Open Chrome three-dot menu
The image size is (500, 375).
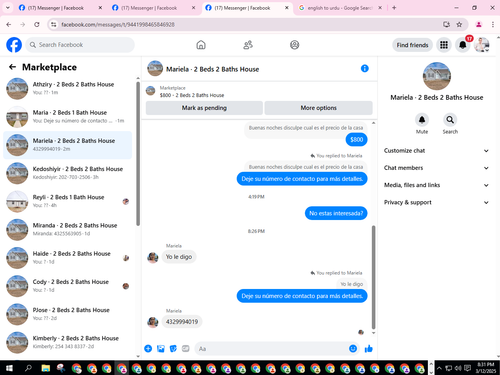click(493, 24)
